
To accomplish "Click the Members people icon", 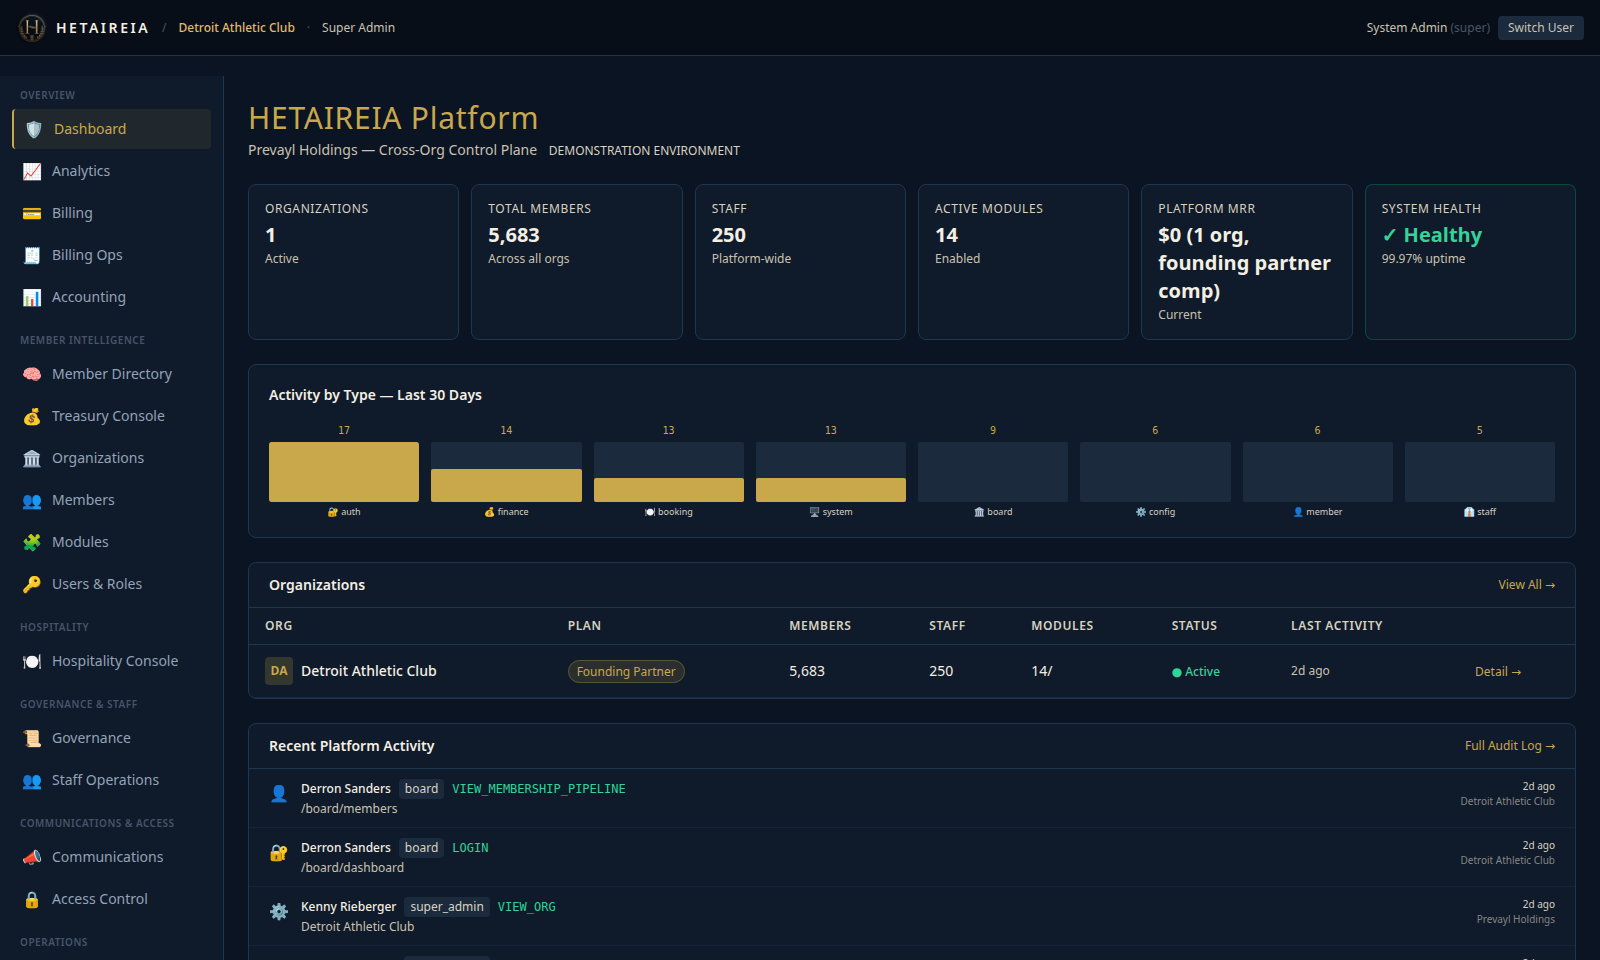I will (32, 500).
